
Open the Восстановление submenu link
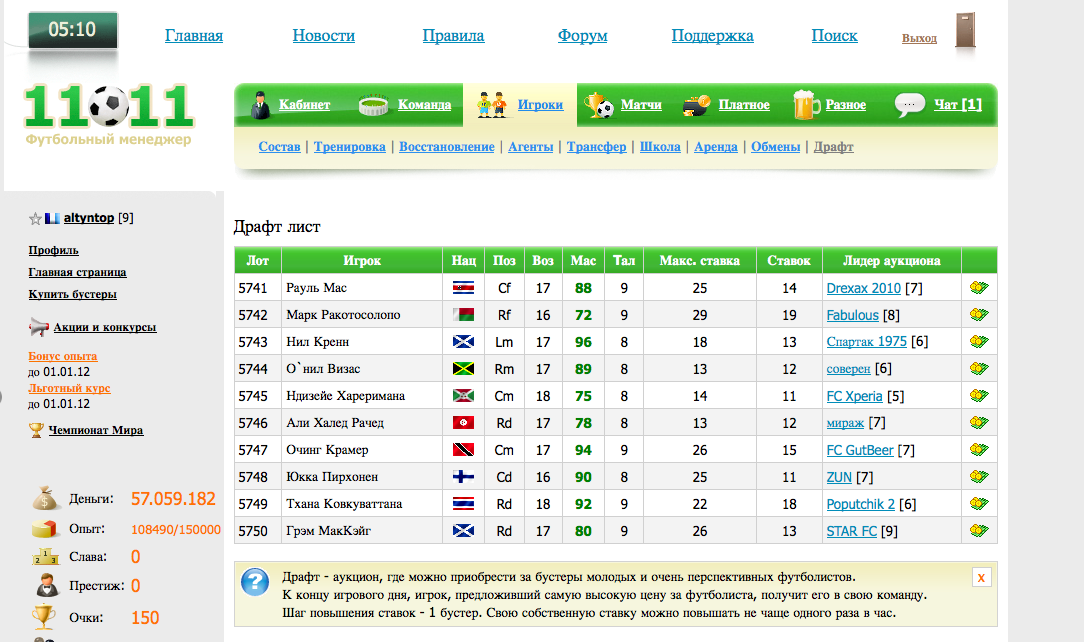click(x=447, y=147)
